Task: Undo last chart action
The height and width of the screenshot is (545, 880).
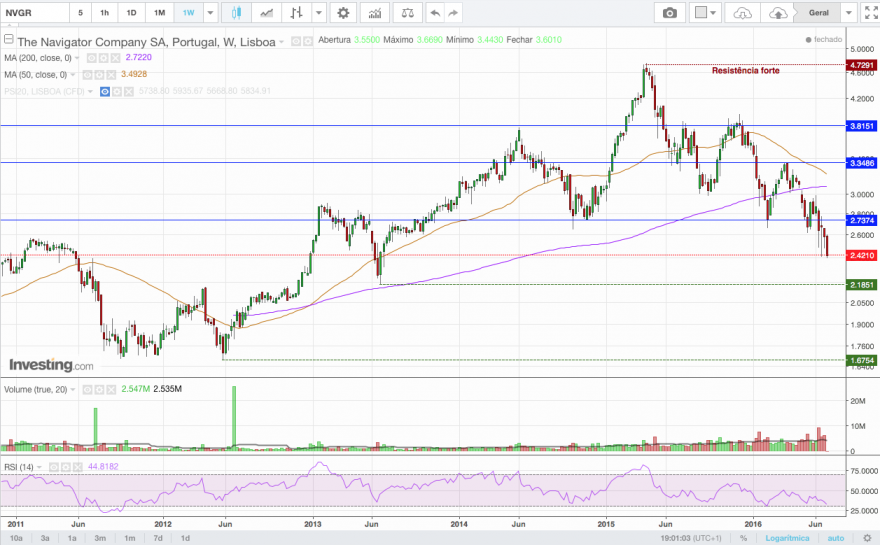Action: (x=435, y=12)
